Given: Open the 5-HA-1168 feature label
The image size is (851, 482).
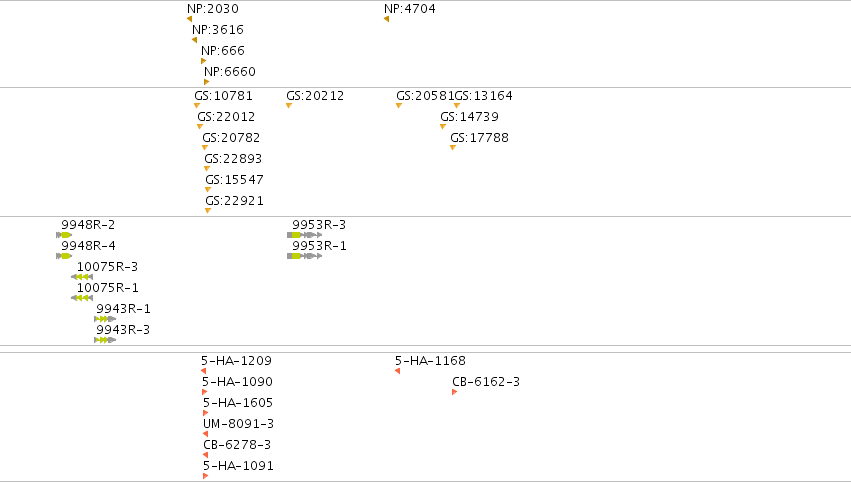Looking at the screenshot, I should point(430,361).
